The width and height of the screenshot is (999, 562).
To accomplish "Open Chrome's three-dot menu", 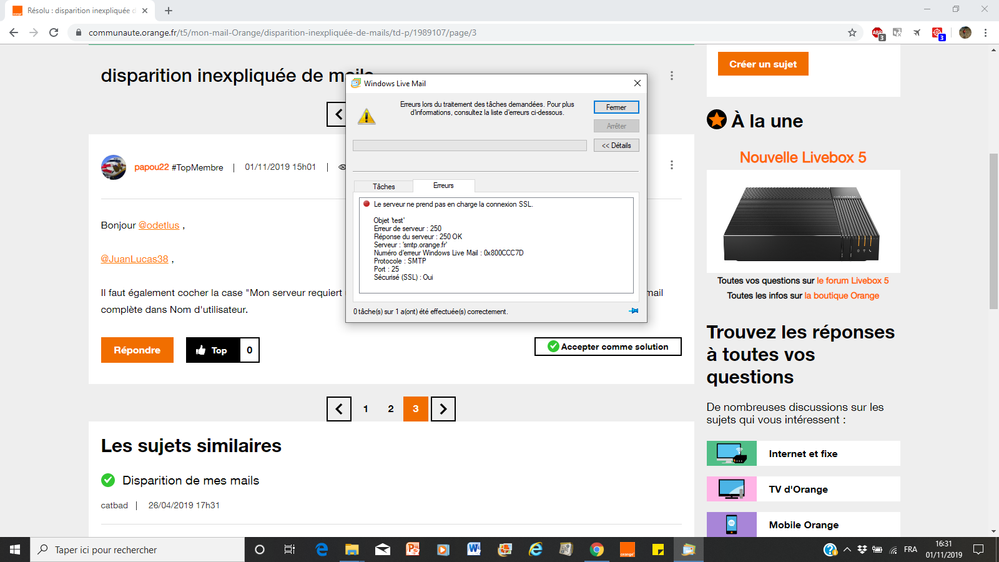I will (985, 32).
